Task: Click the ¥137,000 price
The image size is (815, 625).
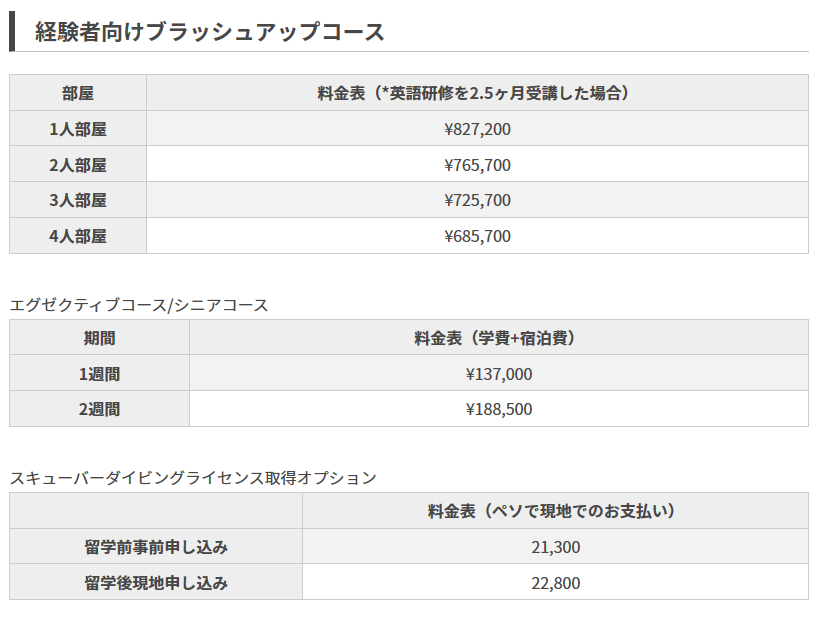Action: 498,374
